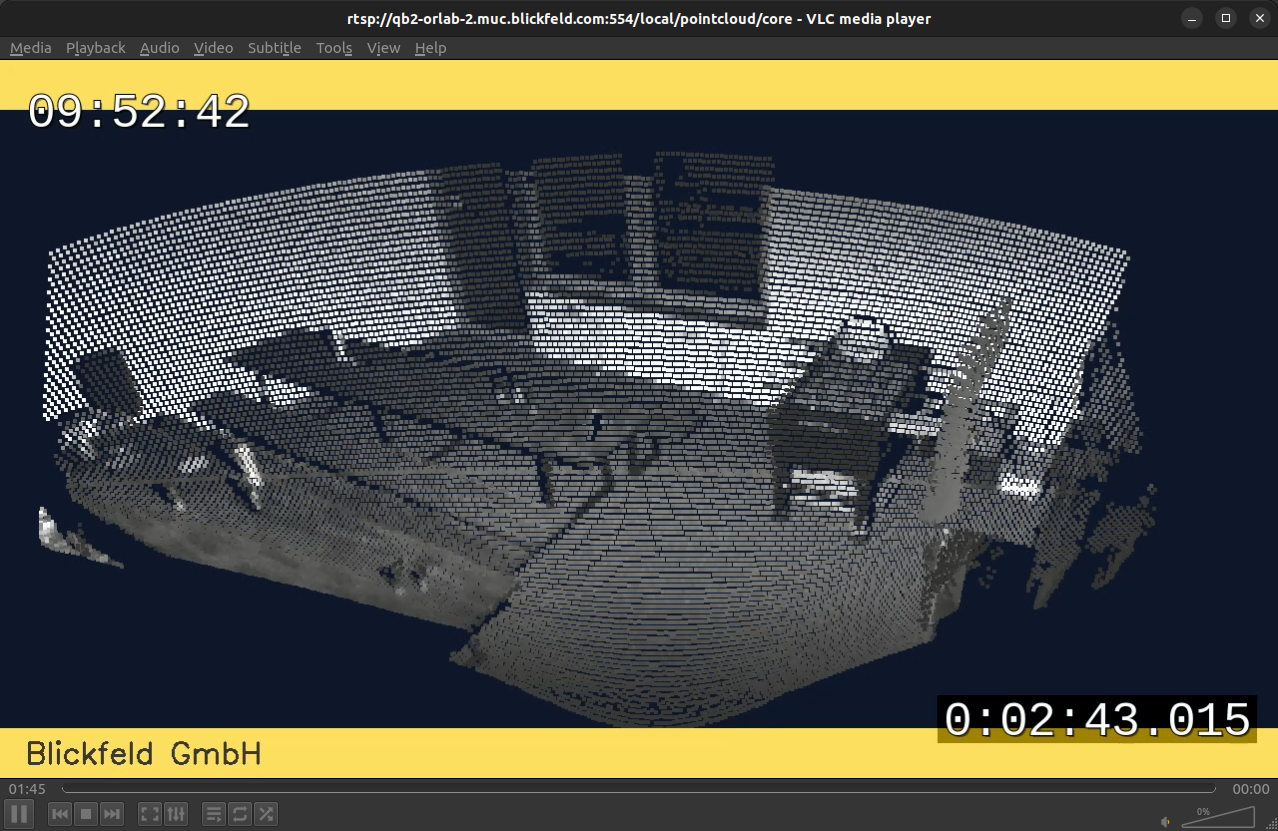Expand the Audio menu
Viewport: 1278px width, 831px height.
tap(159, 48)
